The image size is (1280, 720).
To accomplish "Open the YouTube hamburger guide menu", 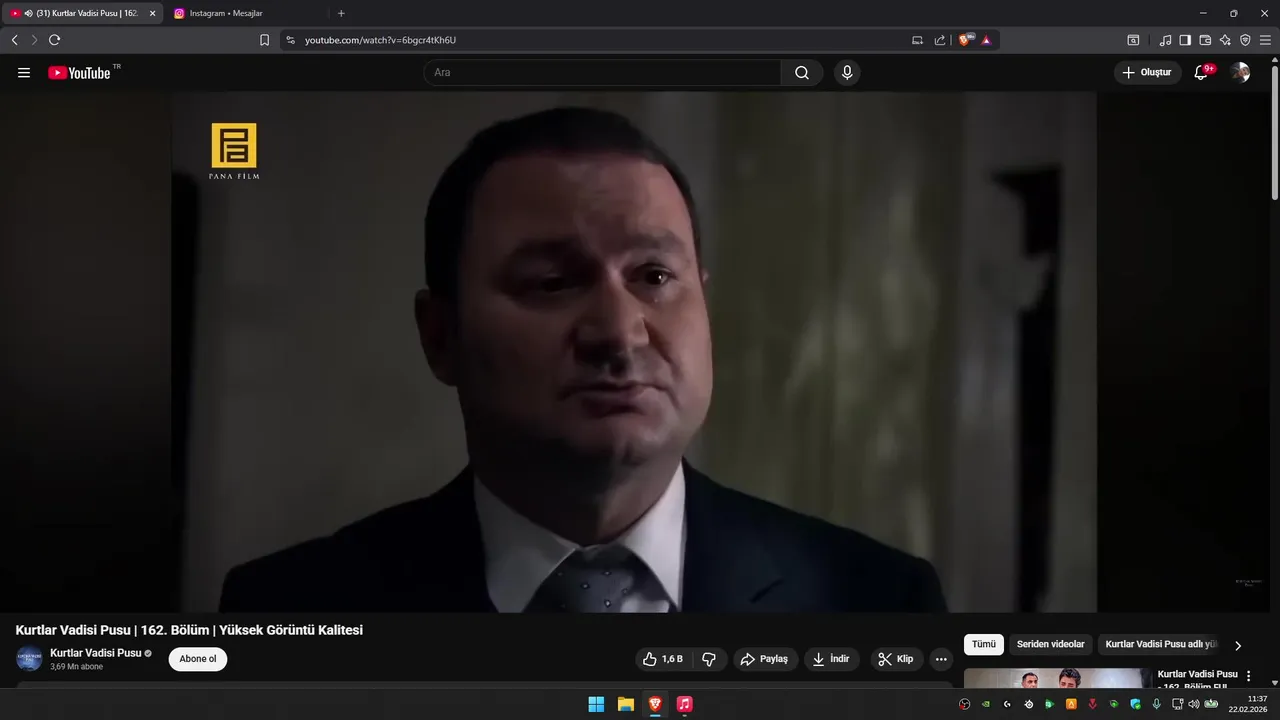I will click(x=24, y=73).
